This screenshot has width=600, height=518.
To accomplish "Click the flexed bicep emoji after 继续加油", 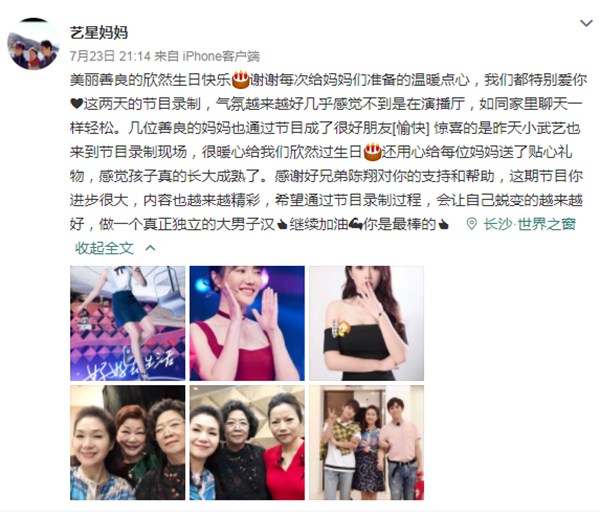I will pos(355,224).
